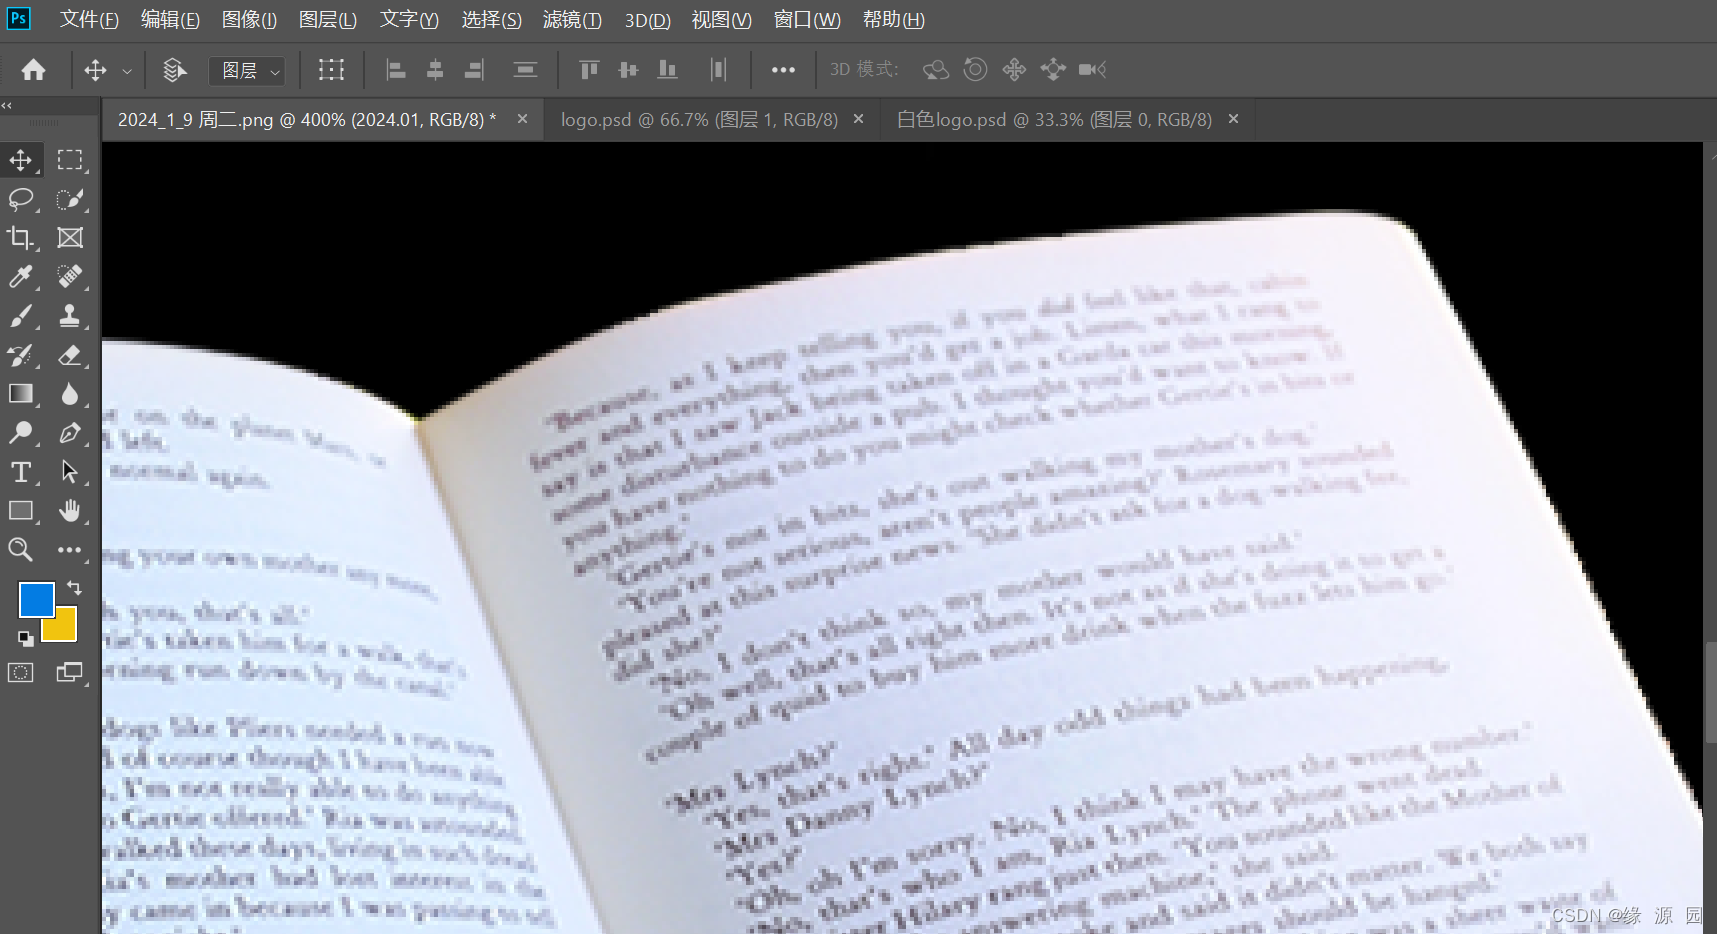This screenshot has height=934, width=1717.
Task: Open more align and distribute options
Action: coord(783,70)
